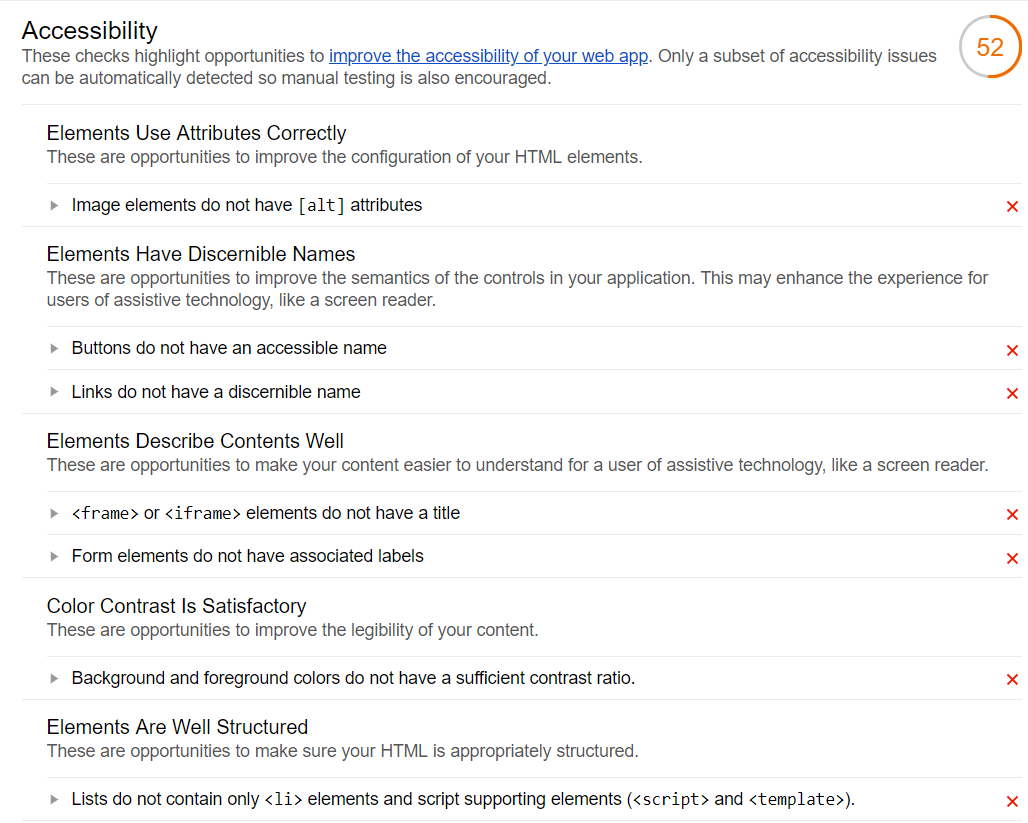Click the red X next to links discernible name
Viewport: 1028px width, 823px height.
tap(1012, 394)
